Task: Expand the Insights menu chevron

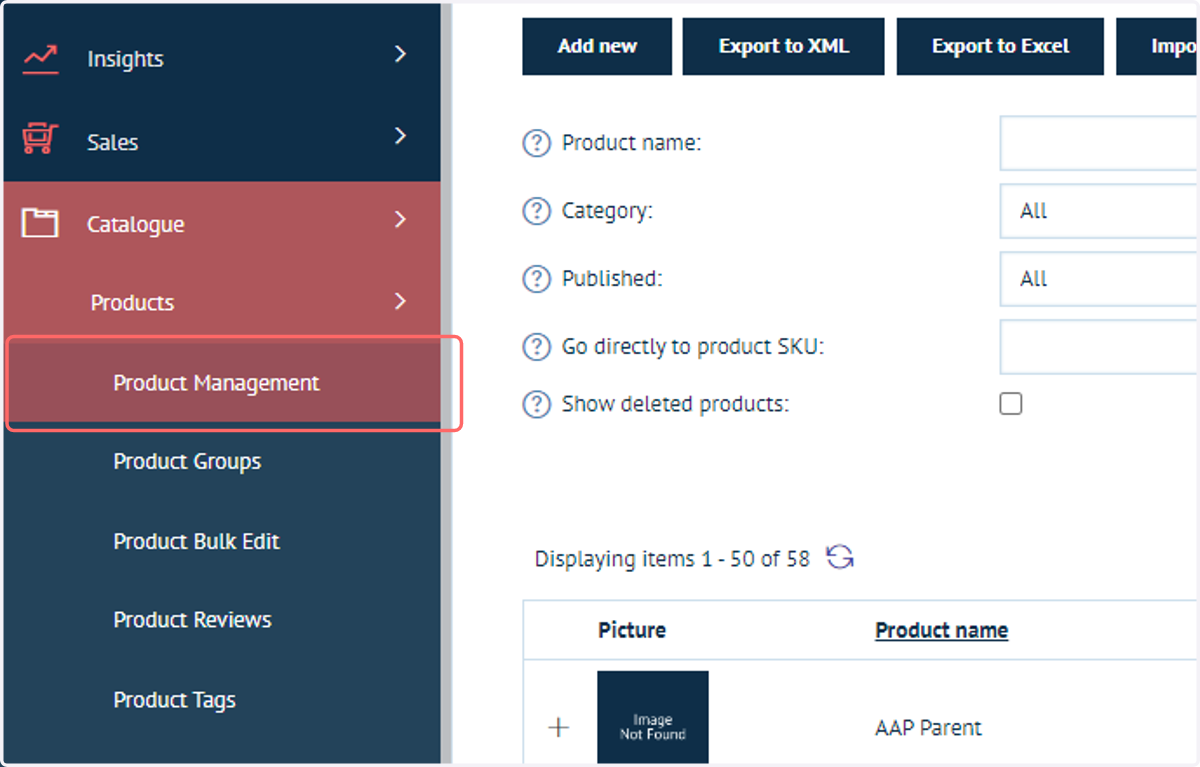Action: (401, 54)
